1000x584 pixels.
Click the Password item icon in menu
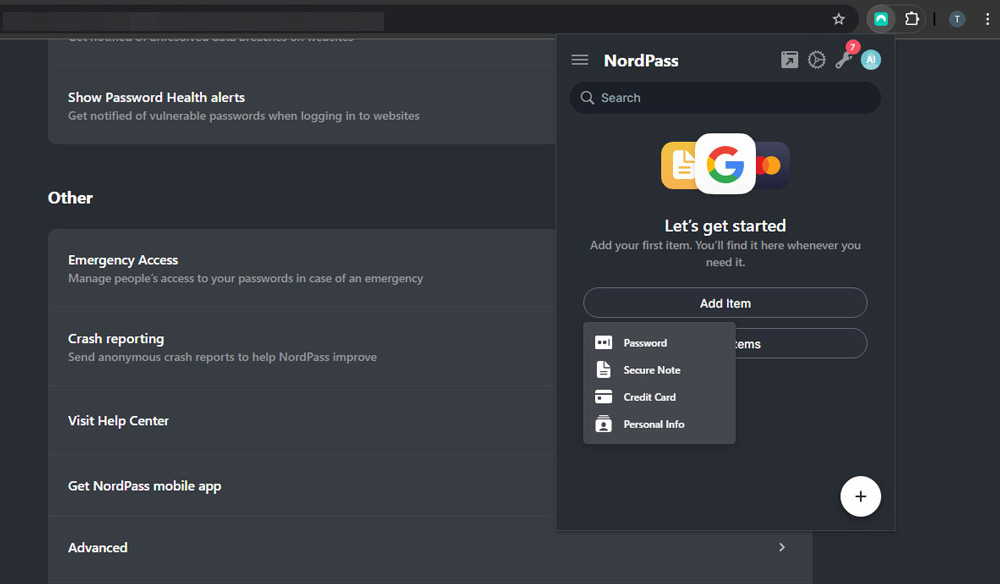point(603,343)
